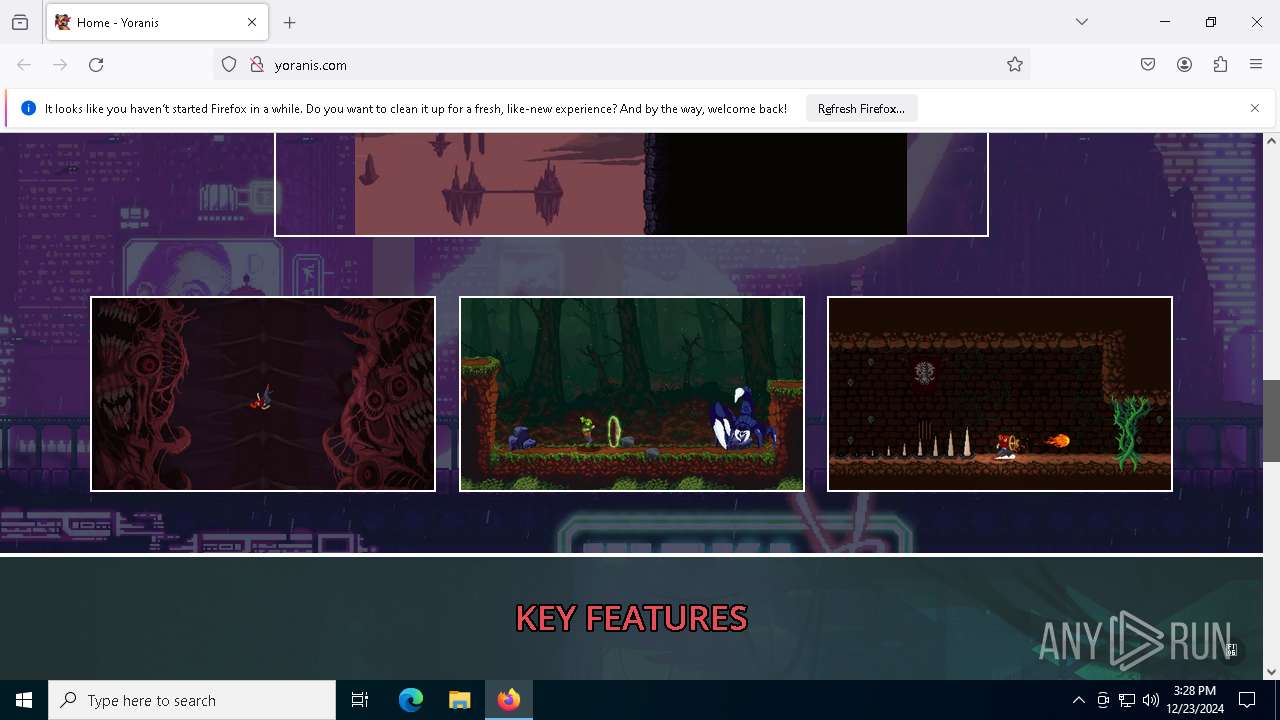Open the red monster faces screenshot

pos(263,394)
